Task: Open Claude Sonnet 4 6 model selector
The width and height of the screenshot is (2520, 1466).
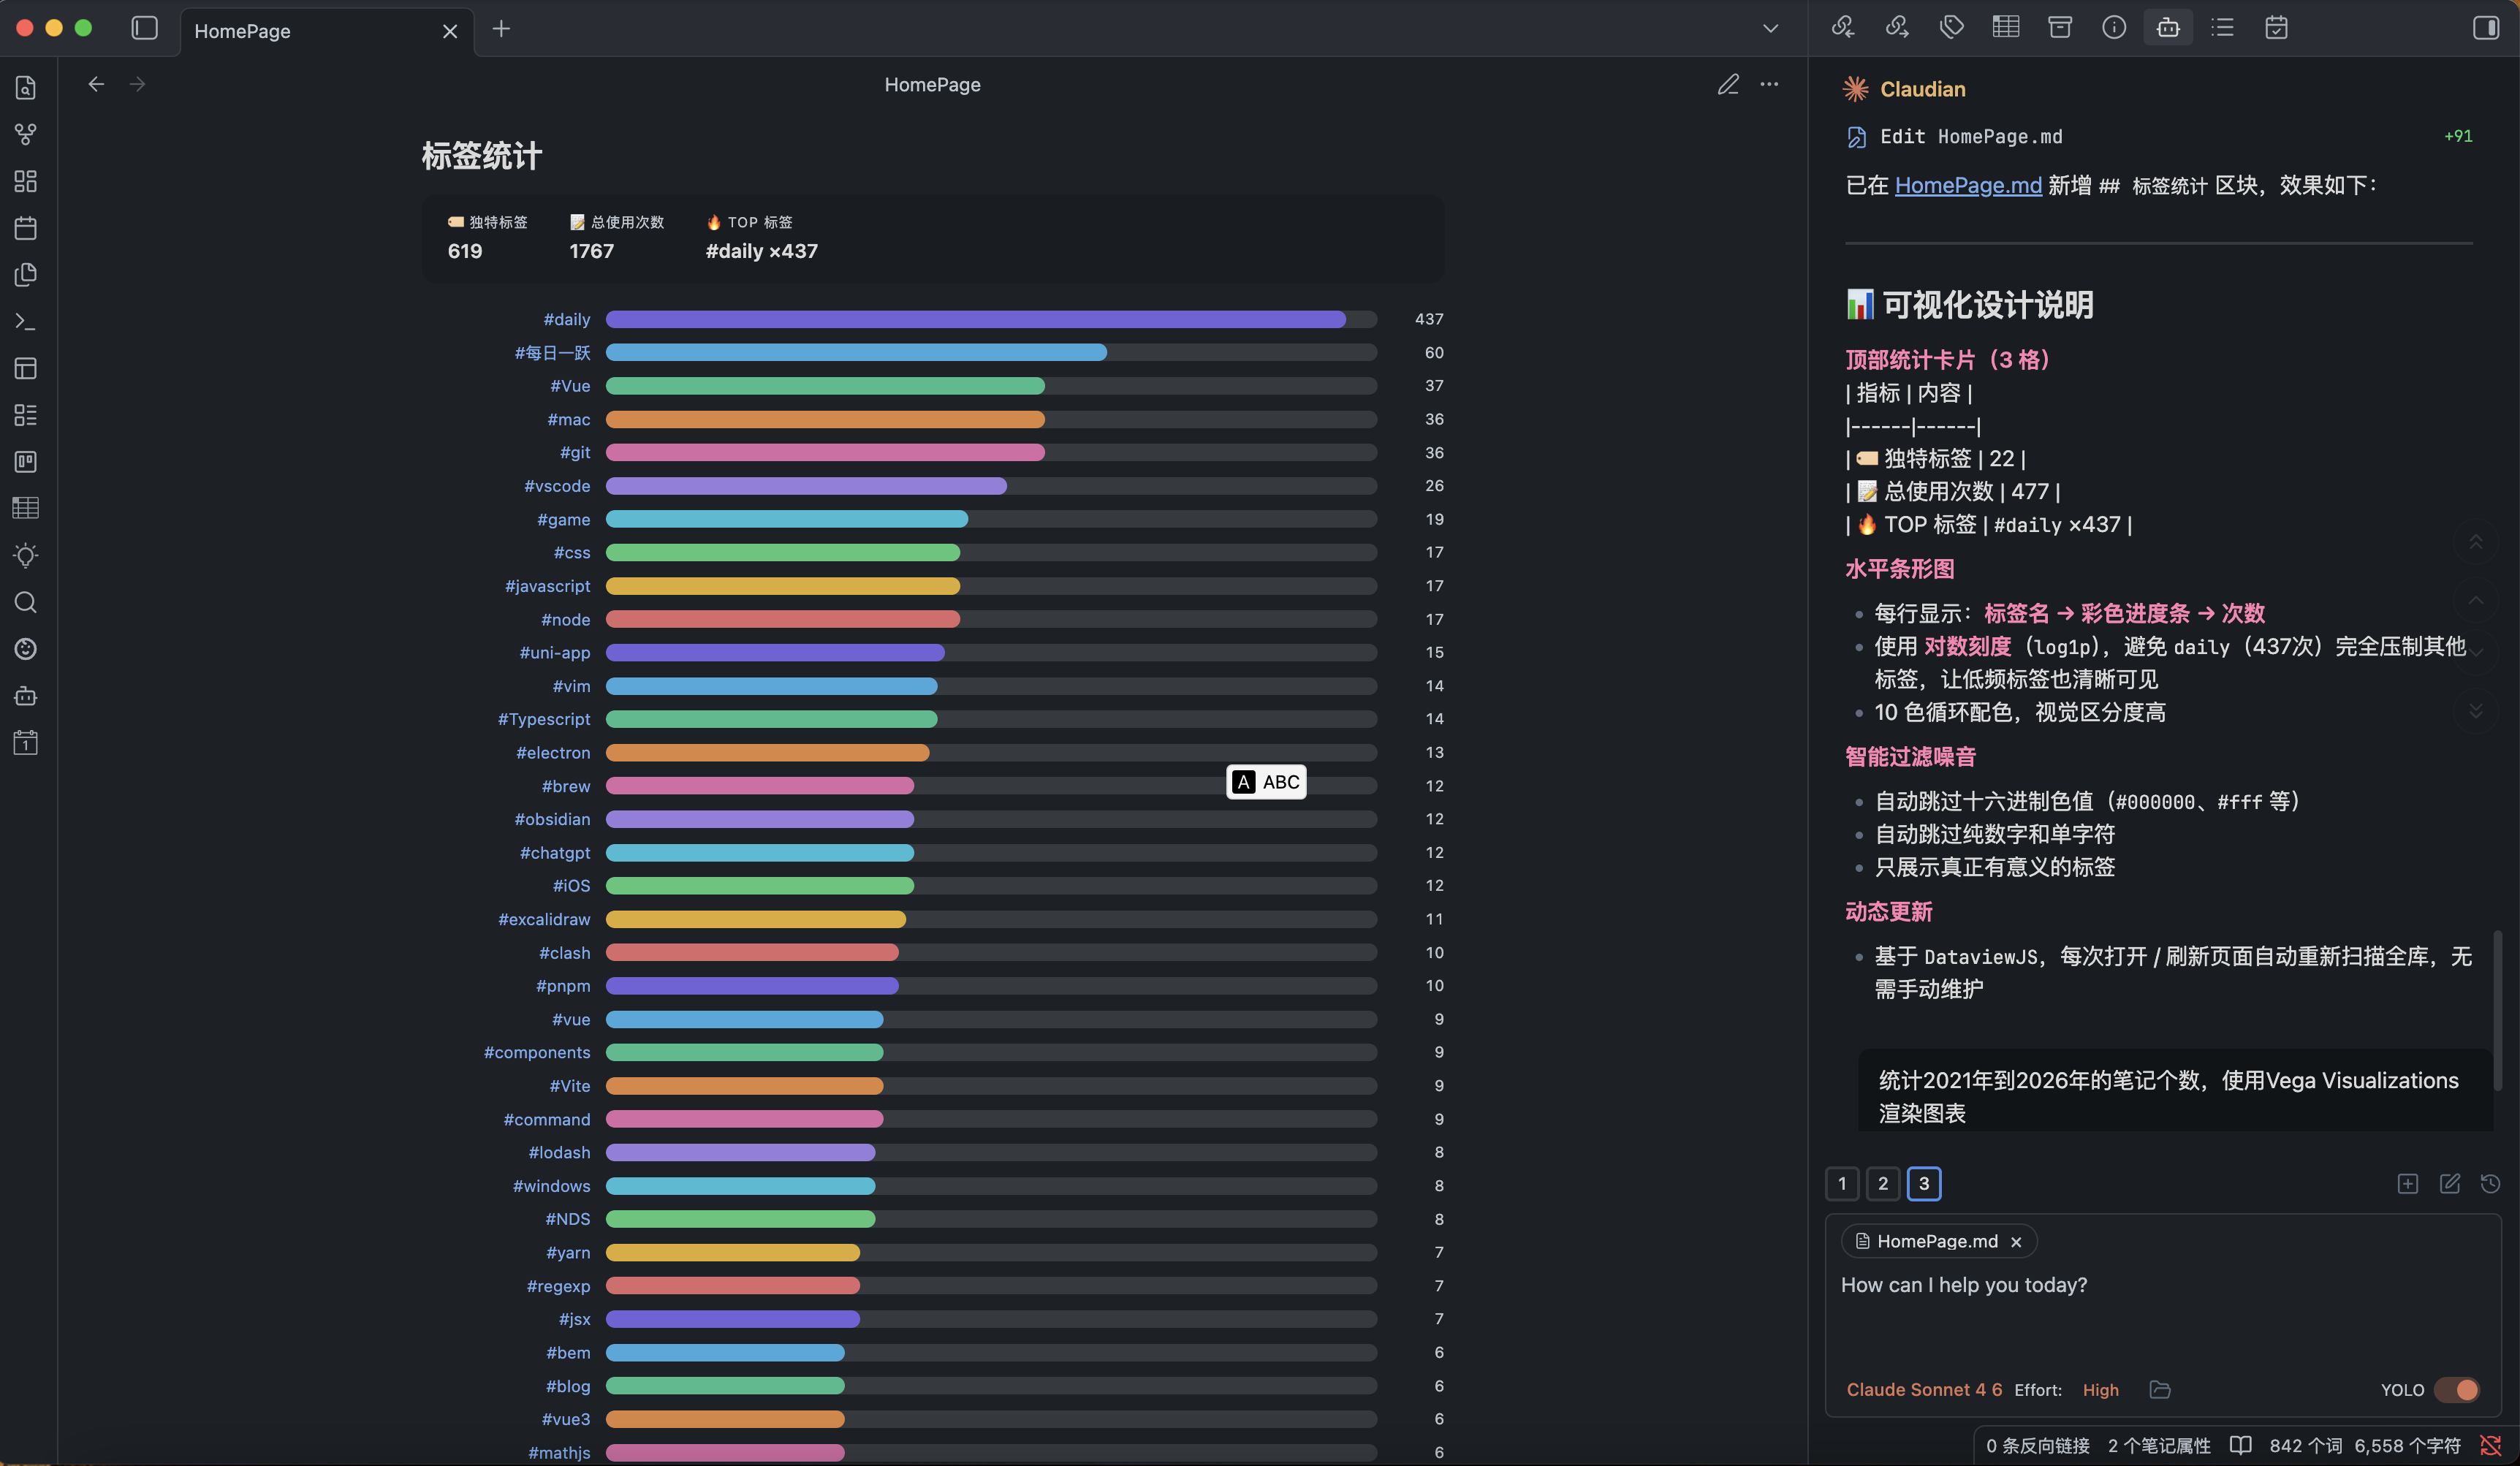Action: coord(1923,1389)
